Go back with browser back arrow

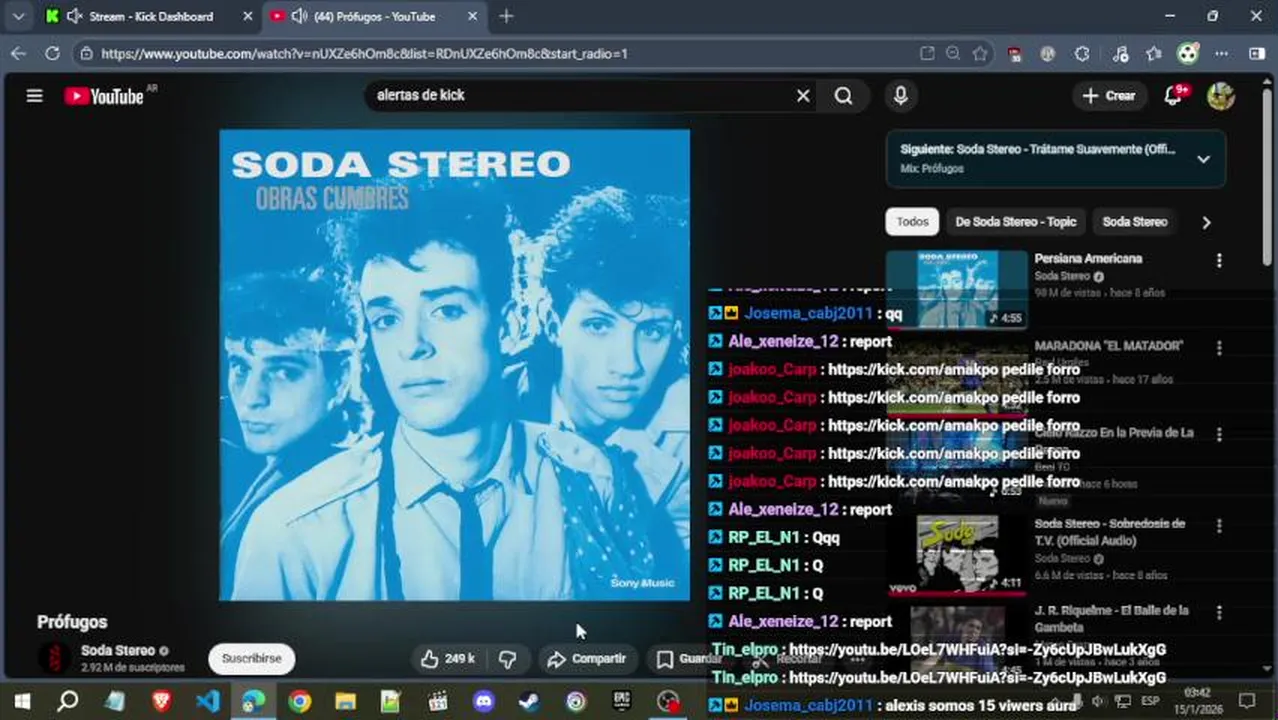(x=18, y=54)
